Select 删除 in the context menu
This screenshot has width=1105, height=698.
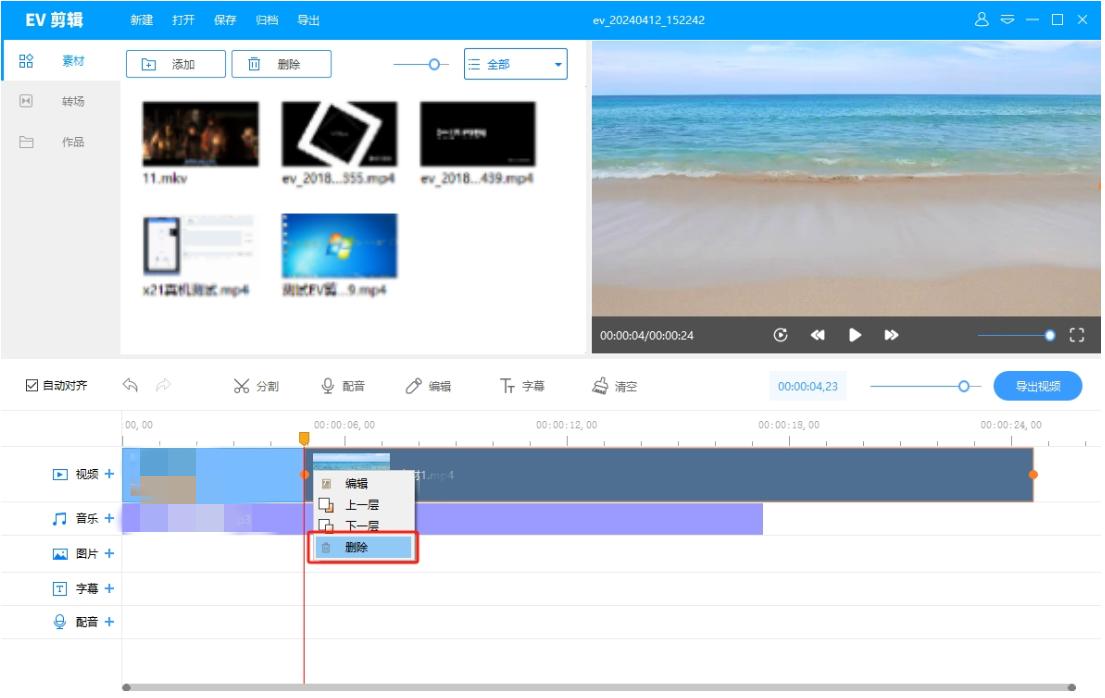(x=362, y=547)
